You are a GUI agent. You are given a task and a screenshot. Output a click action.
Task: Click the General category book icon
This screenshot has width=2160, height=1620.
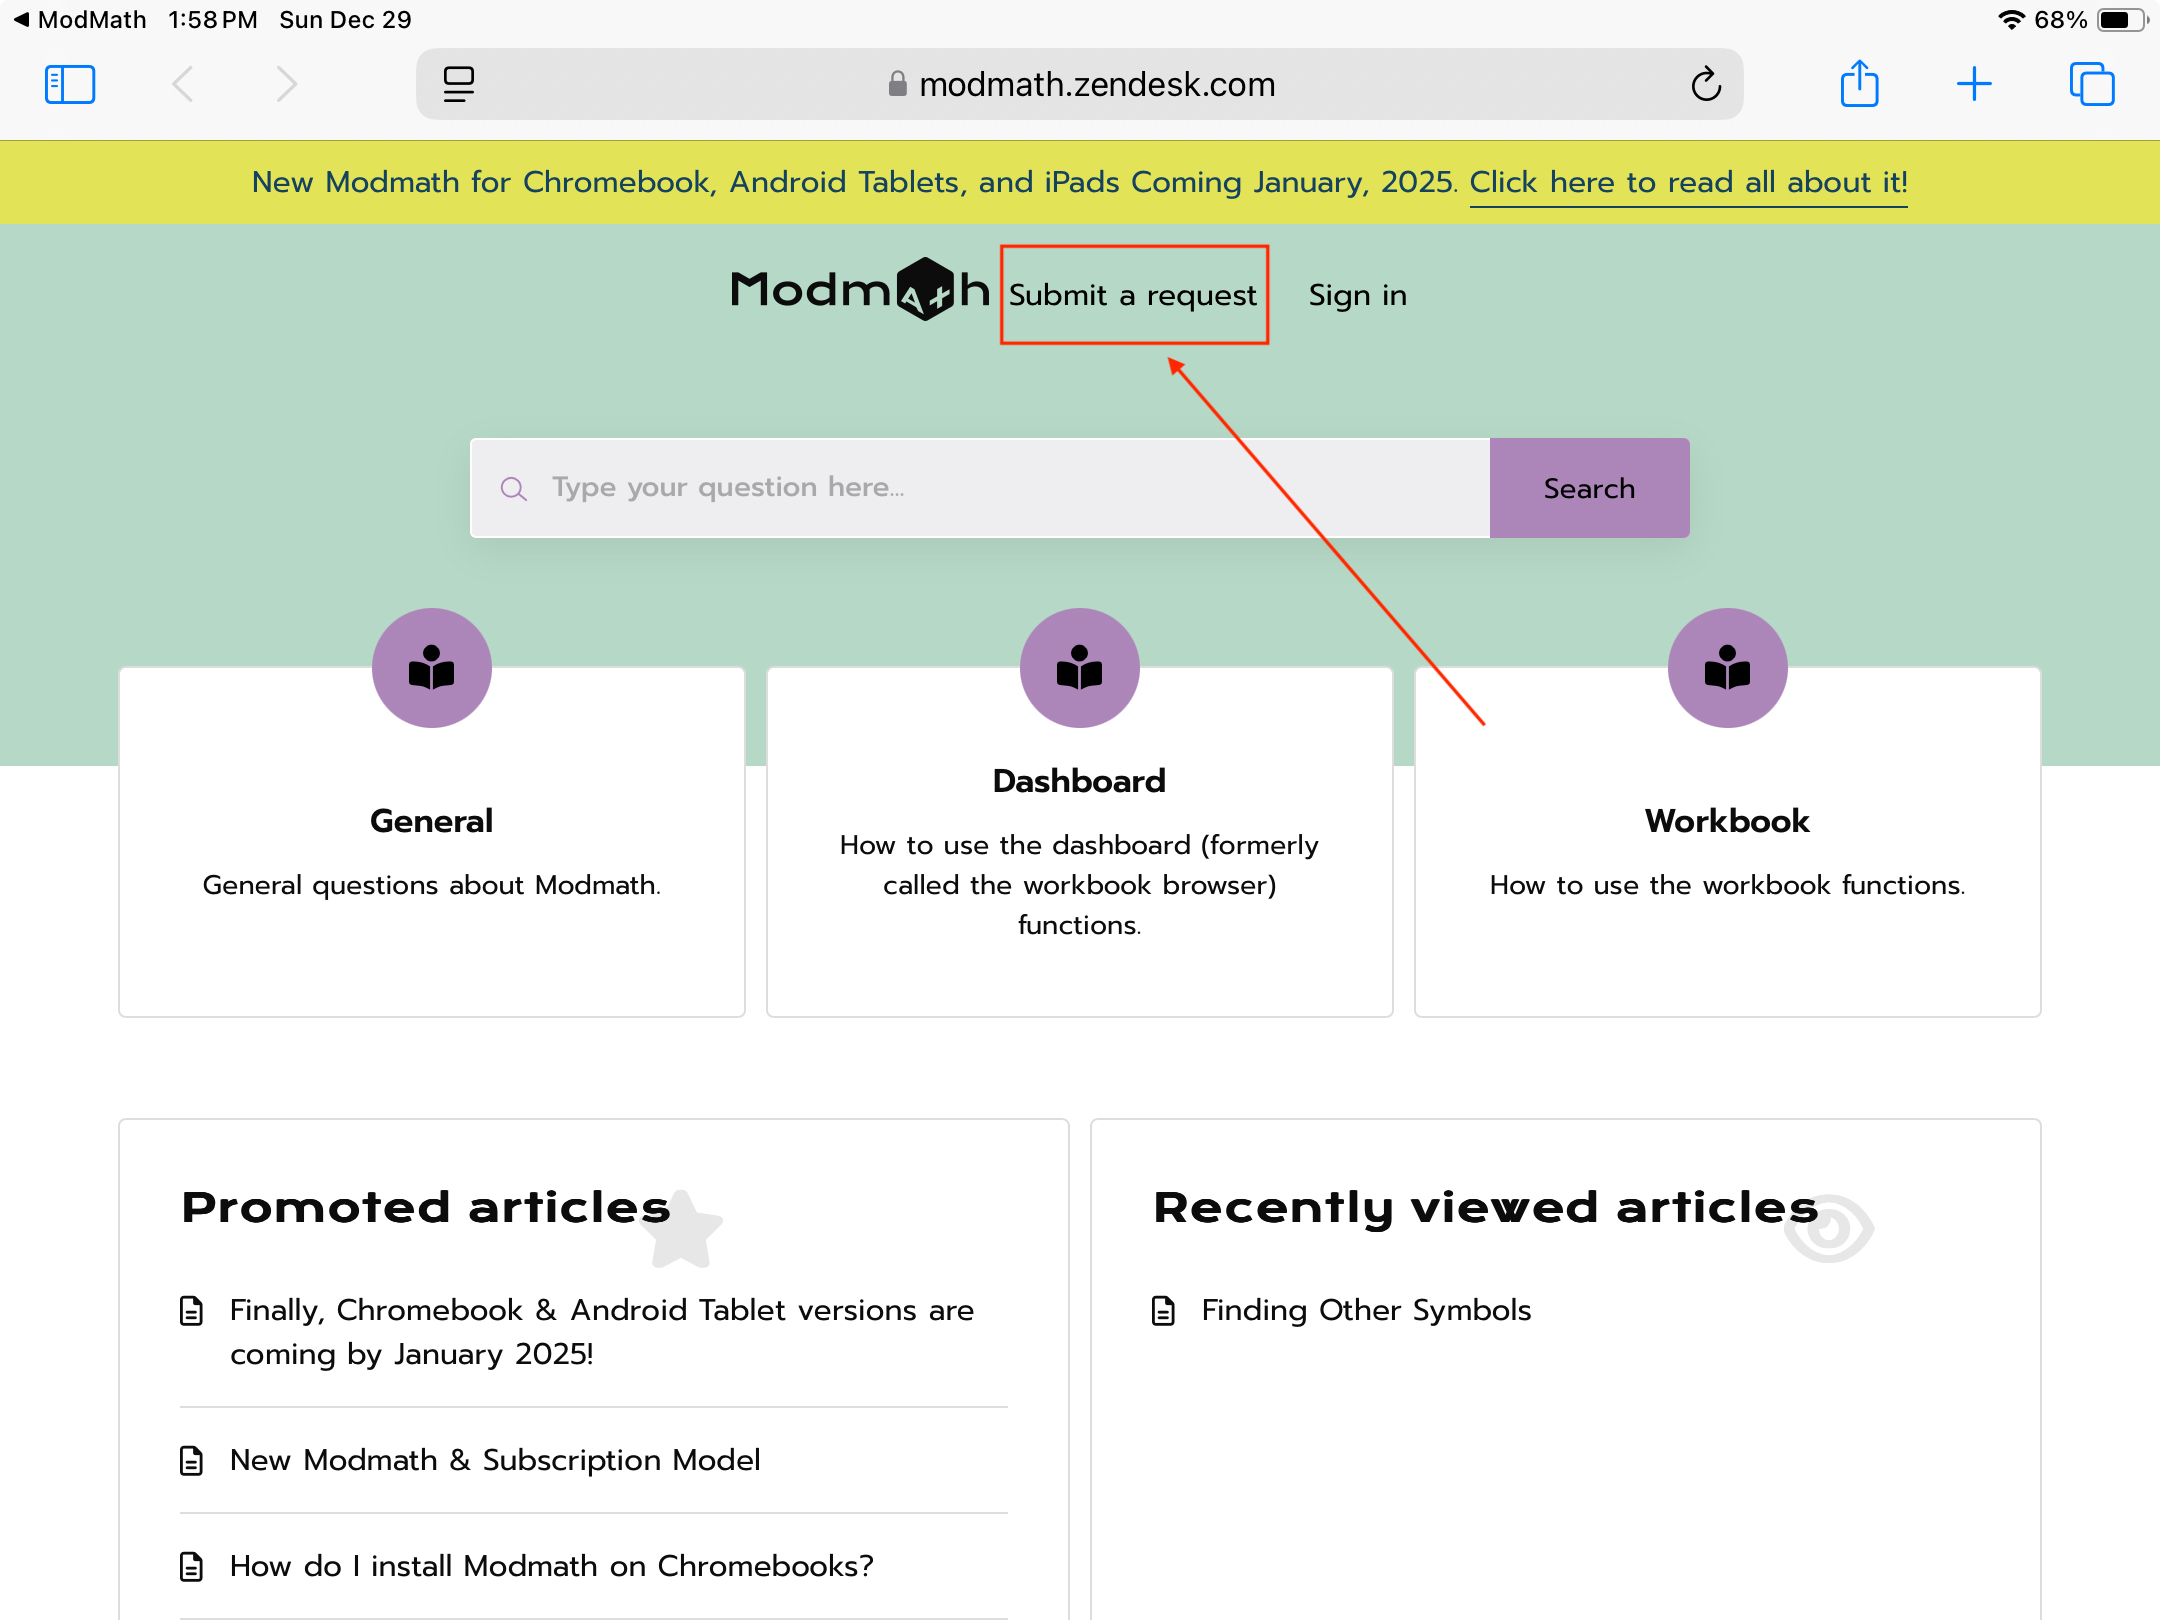[432, 668]
